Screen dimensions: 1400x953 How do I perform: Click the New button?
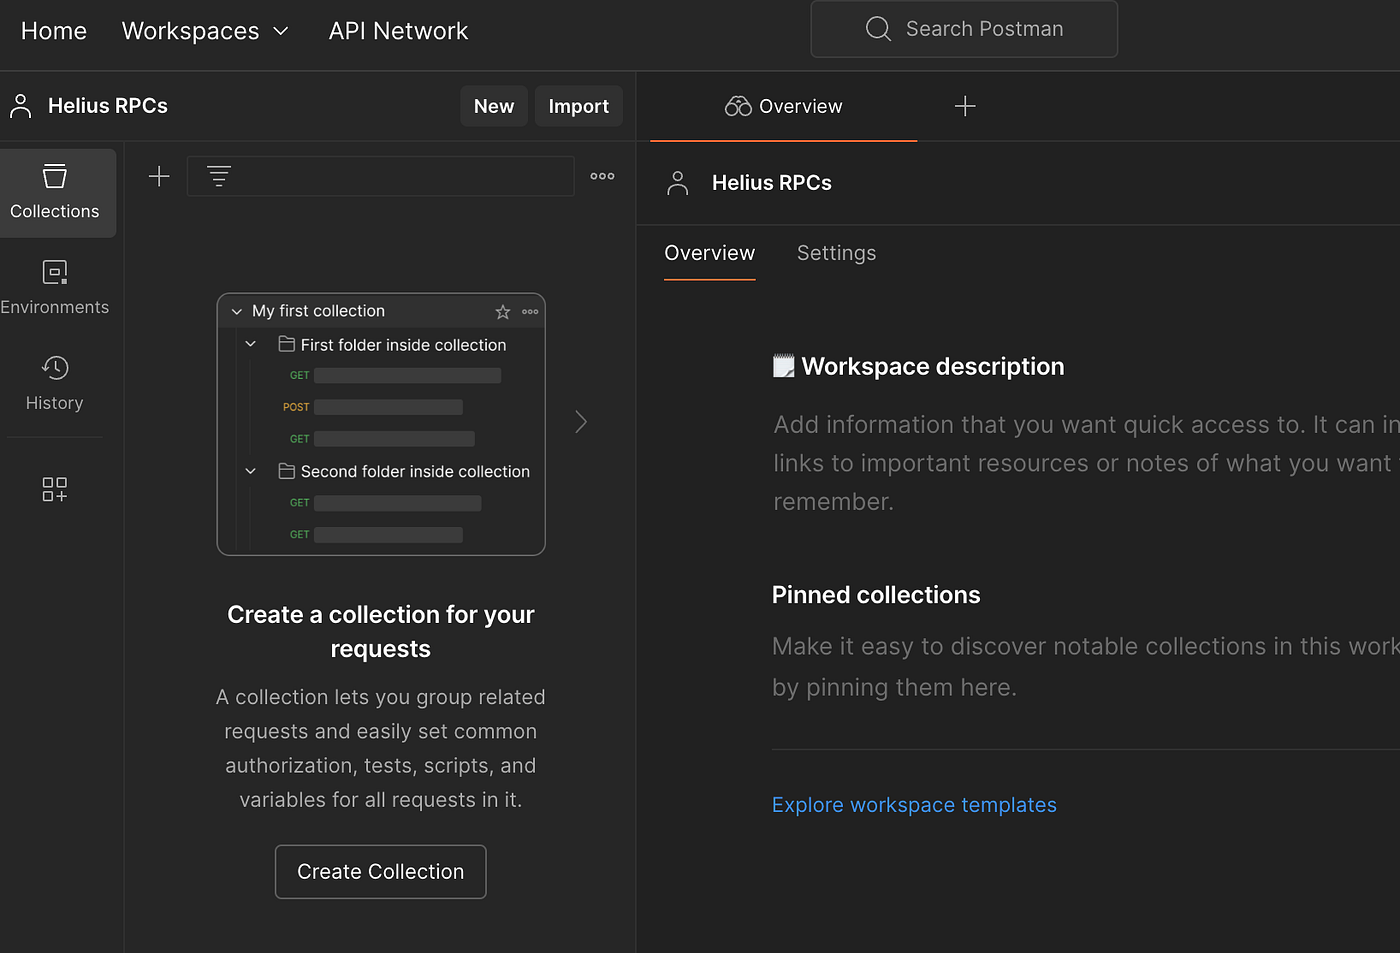(x=494, y=106)
